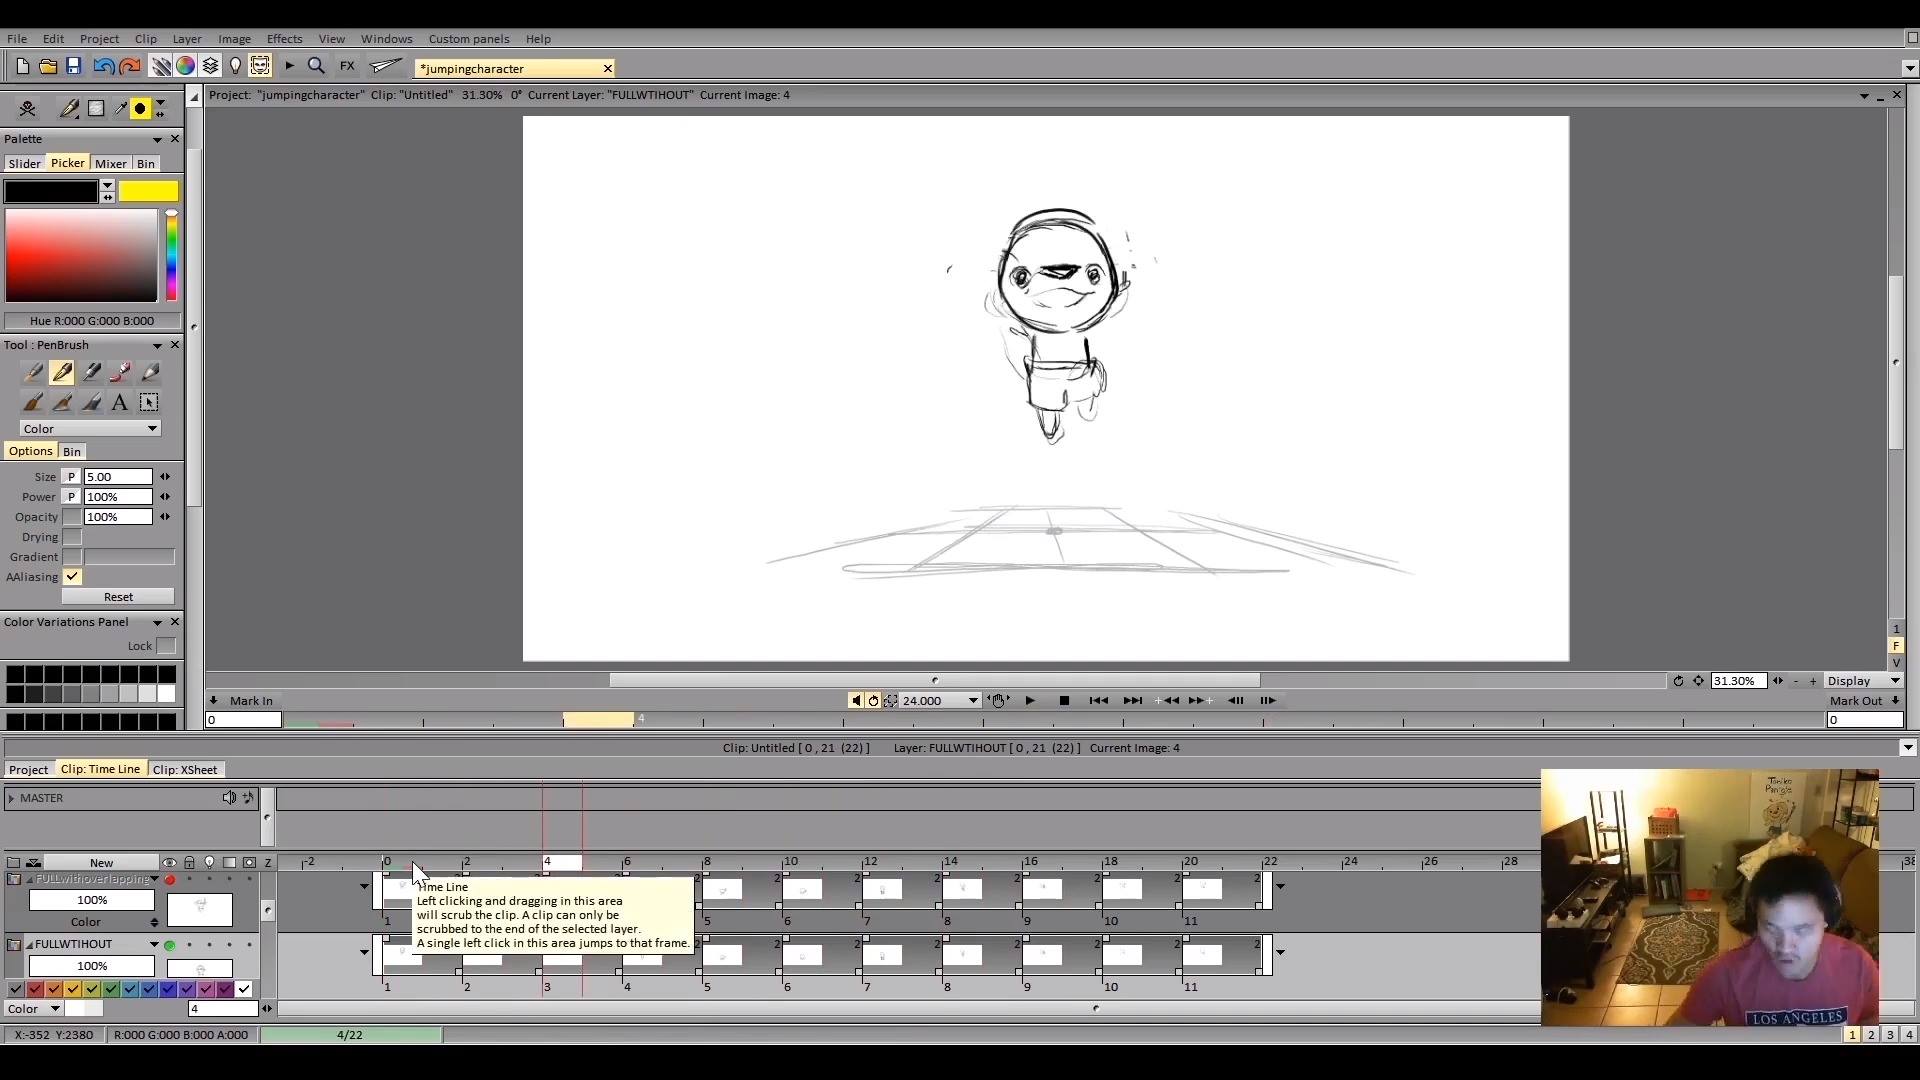This screenshot has height=1080, width=1920.
Task: Open the bottom-left Color mode dropdown
Action: click(x=34, y=1009)
